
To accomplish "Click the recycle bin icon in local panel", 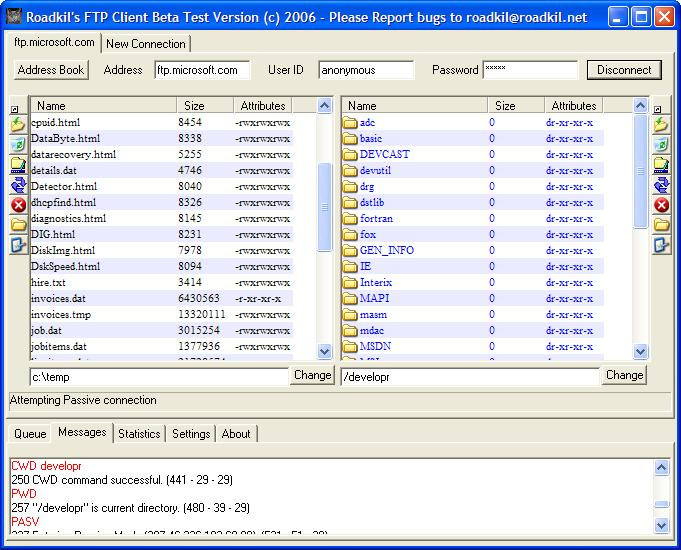I will (18, 145).
